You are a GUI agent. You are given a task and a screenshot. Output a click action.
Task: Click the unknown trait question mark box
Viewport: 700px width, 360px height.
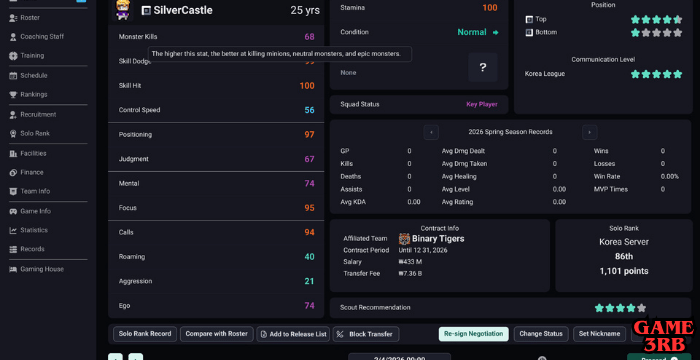483,67
